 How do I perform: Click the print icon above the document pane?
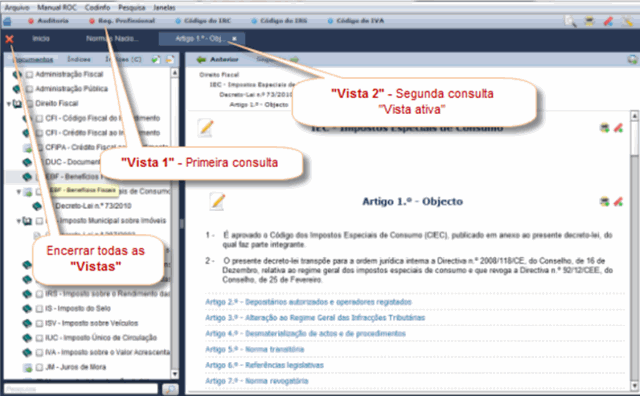point(632,60)
